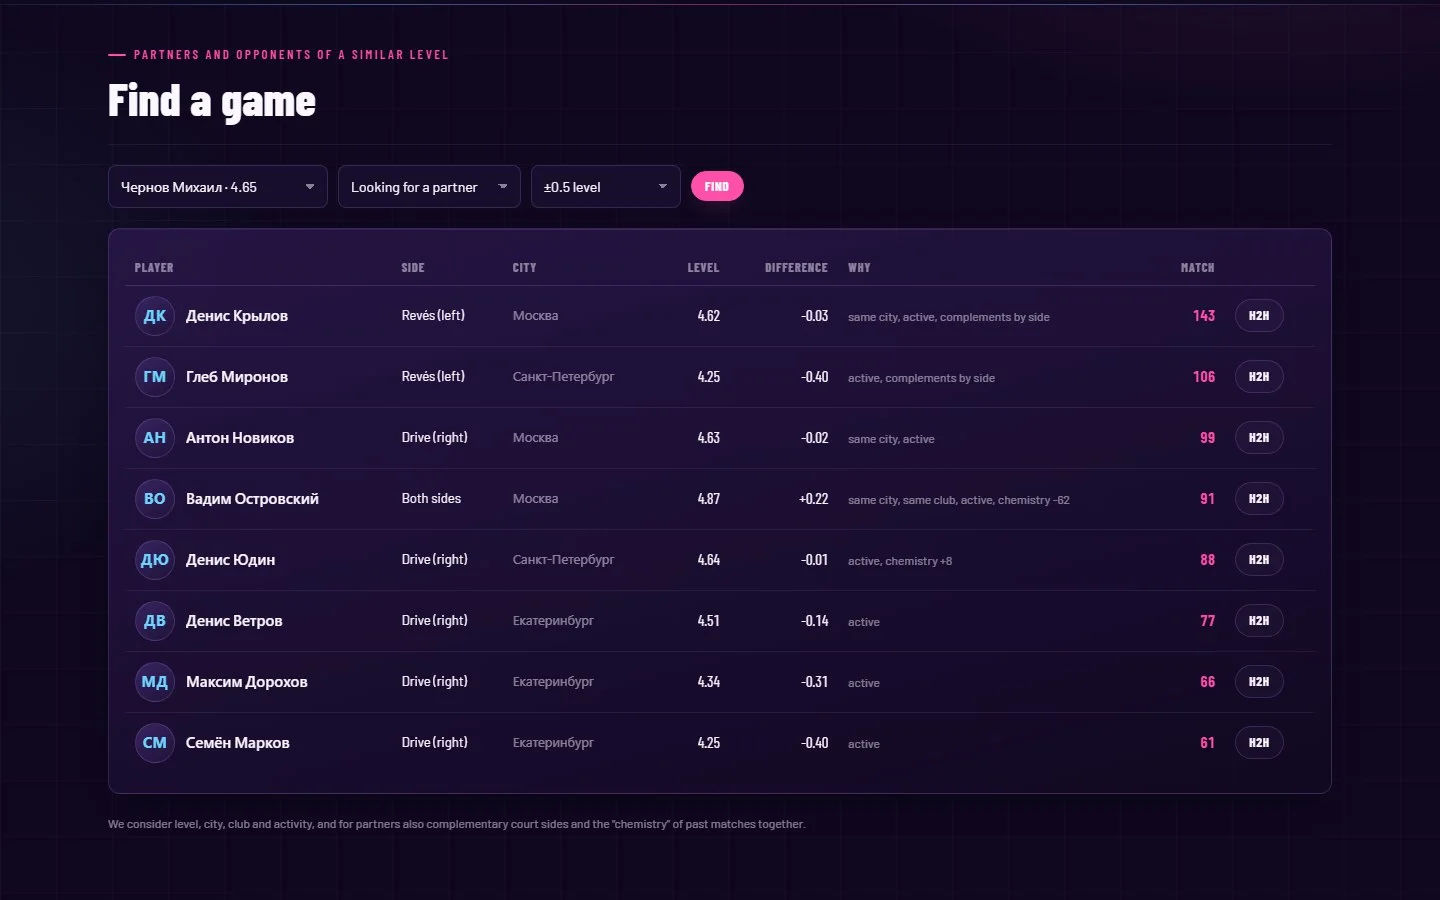The width and height of the screenshot is (1440, 900).
Task: Click the ДЮ avatar of Денис Юдин
Action: [155, 560]
